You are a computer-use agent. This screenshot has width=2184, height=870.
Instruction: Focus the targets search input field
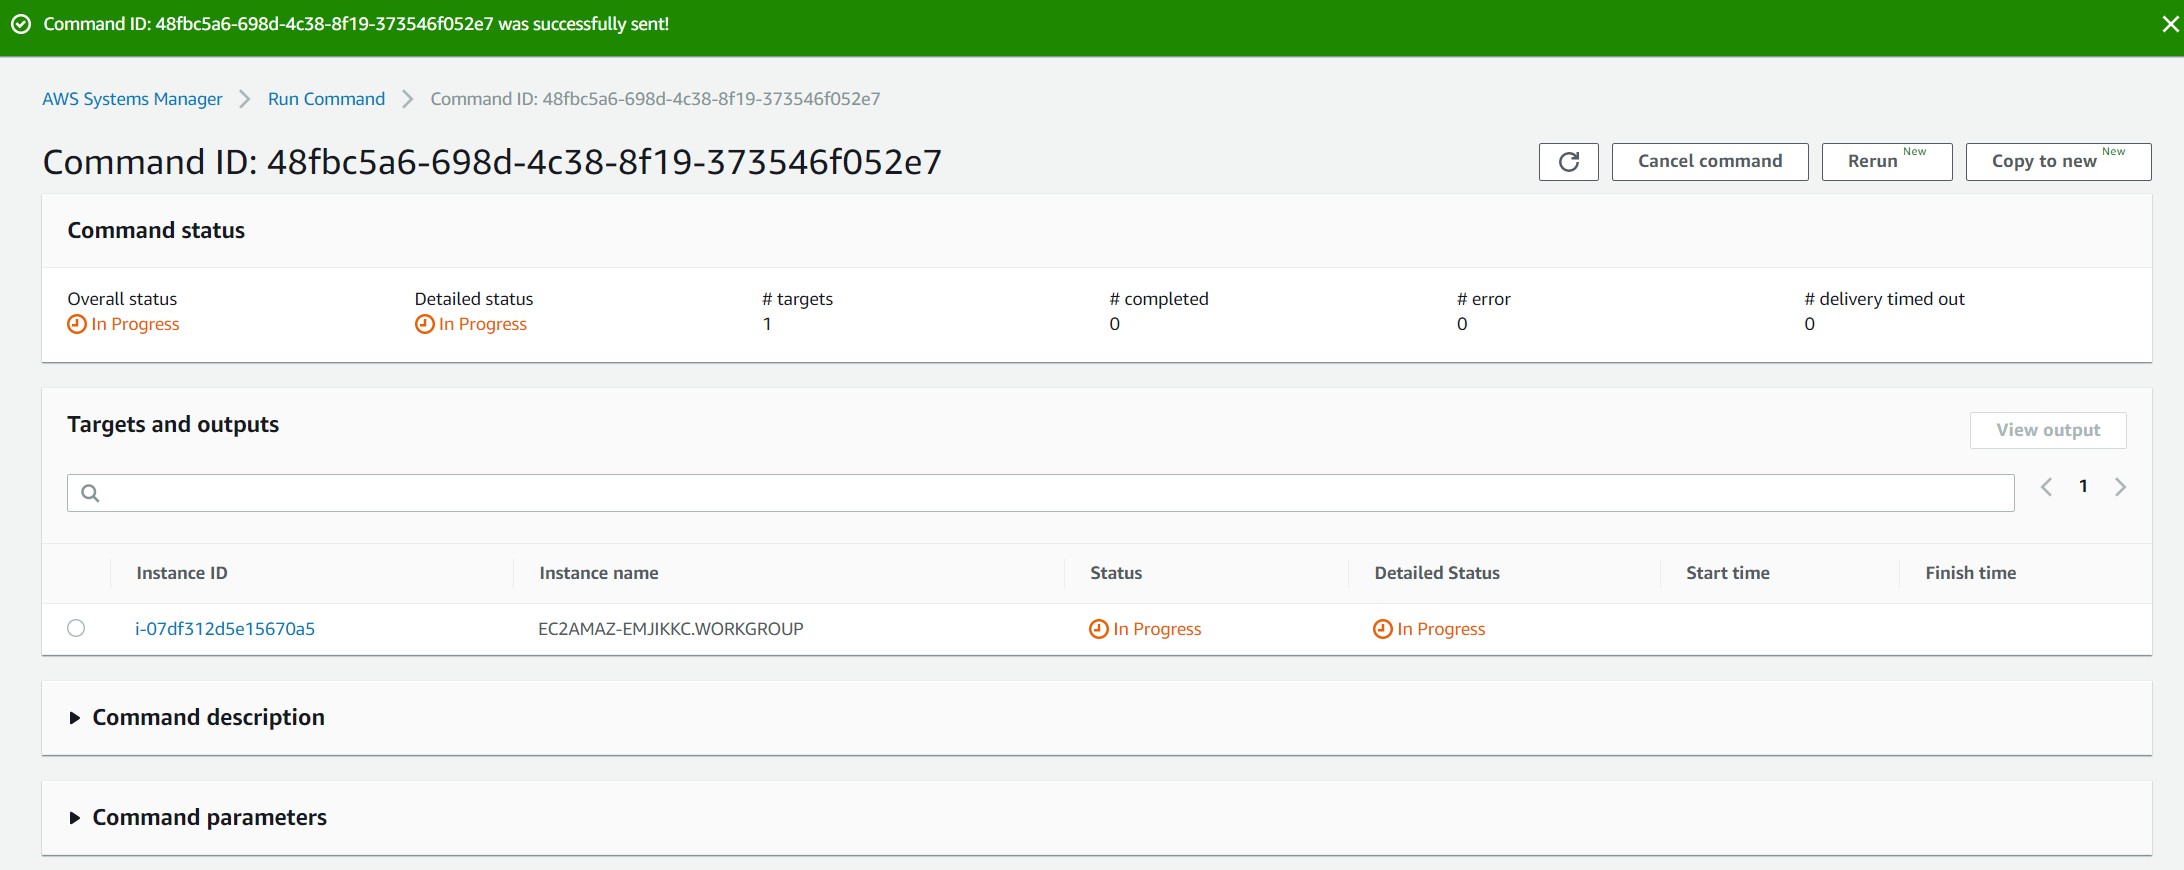click(x=1040, y=493)
